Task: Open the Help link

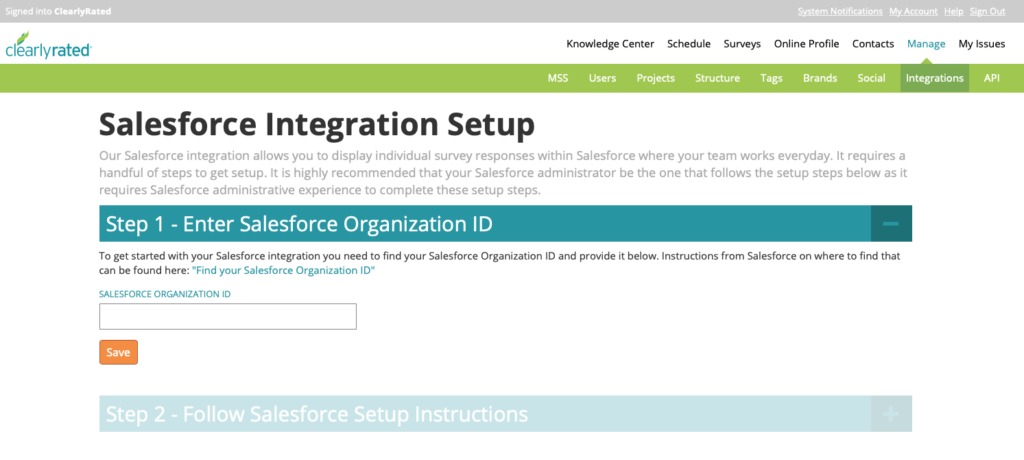Action: (953, 12)
